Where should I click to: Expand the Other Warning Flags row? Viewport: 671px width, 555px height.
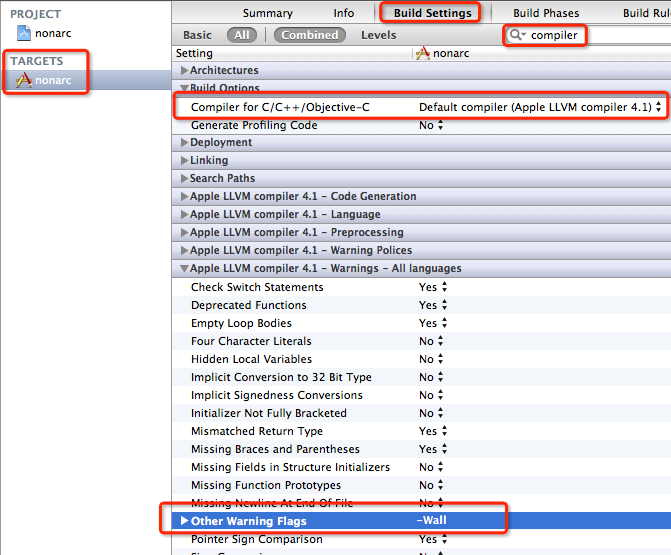pos(183,521)
